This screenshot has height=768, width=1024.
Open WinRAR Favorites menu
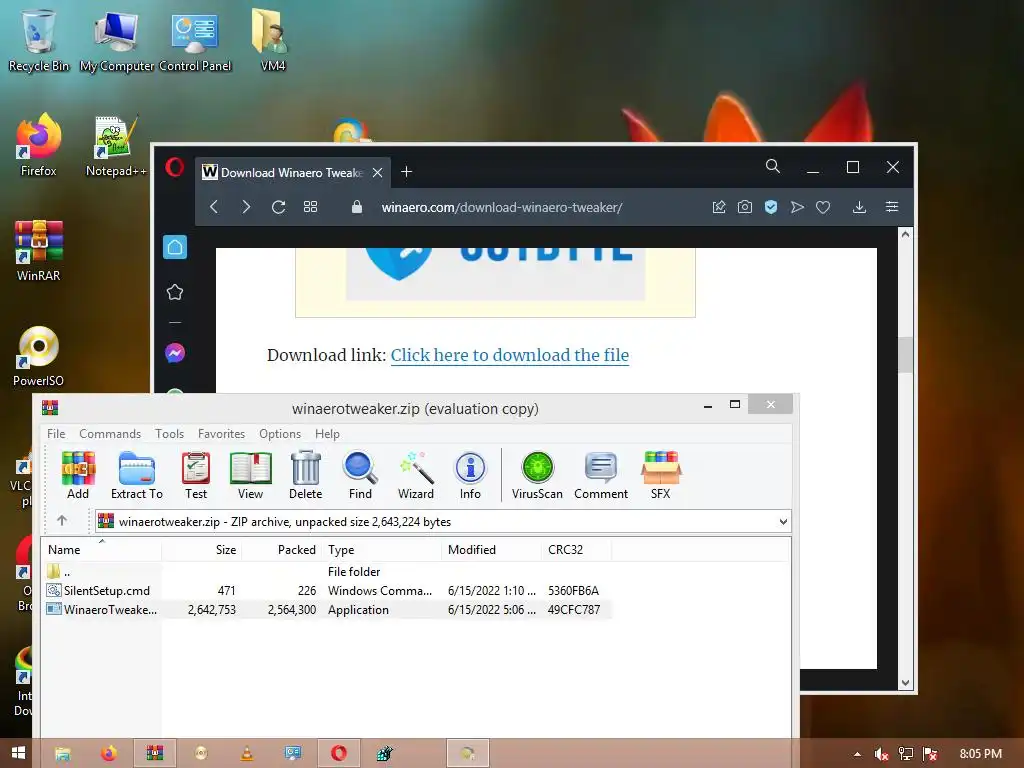point(221,434)
